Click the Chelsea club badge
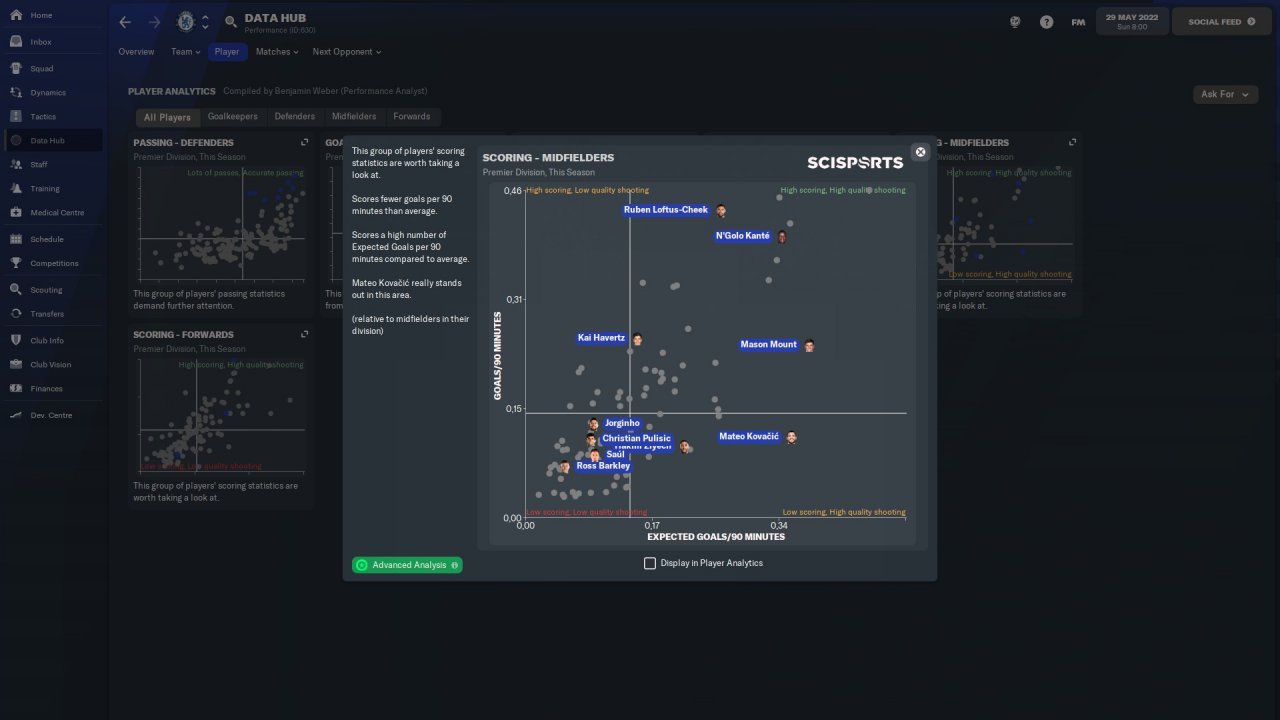 click(184, 21)
